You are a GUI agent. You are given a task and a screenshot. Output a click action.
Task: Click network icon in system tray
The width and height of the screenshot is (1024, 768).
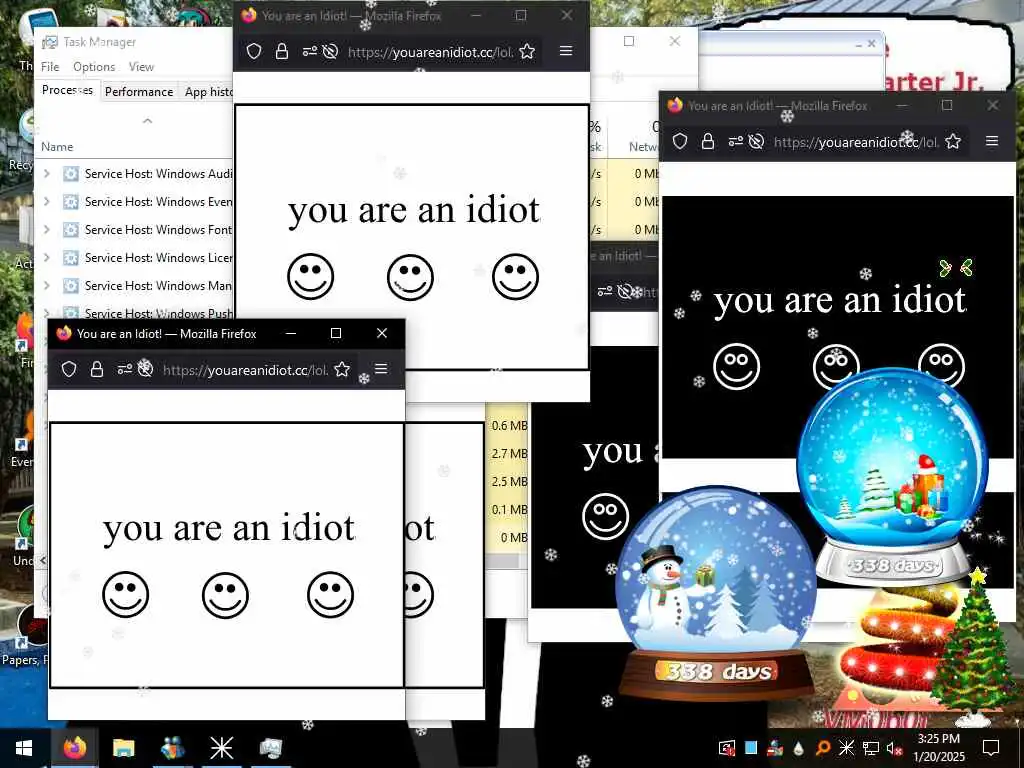[x=871, y=748]
